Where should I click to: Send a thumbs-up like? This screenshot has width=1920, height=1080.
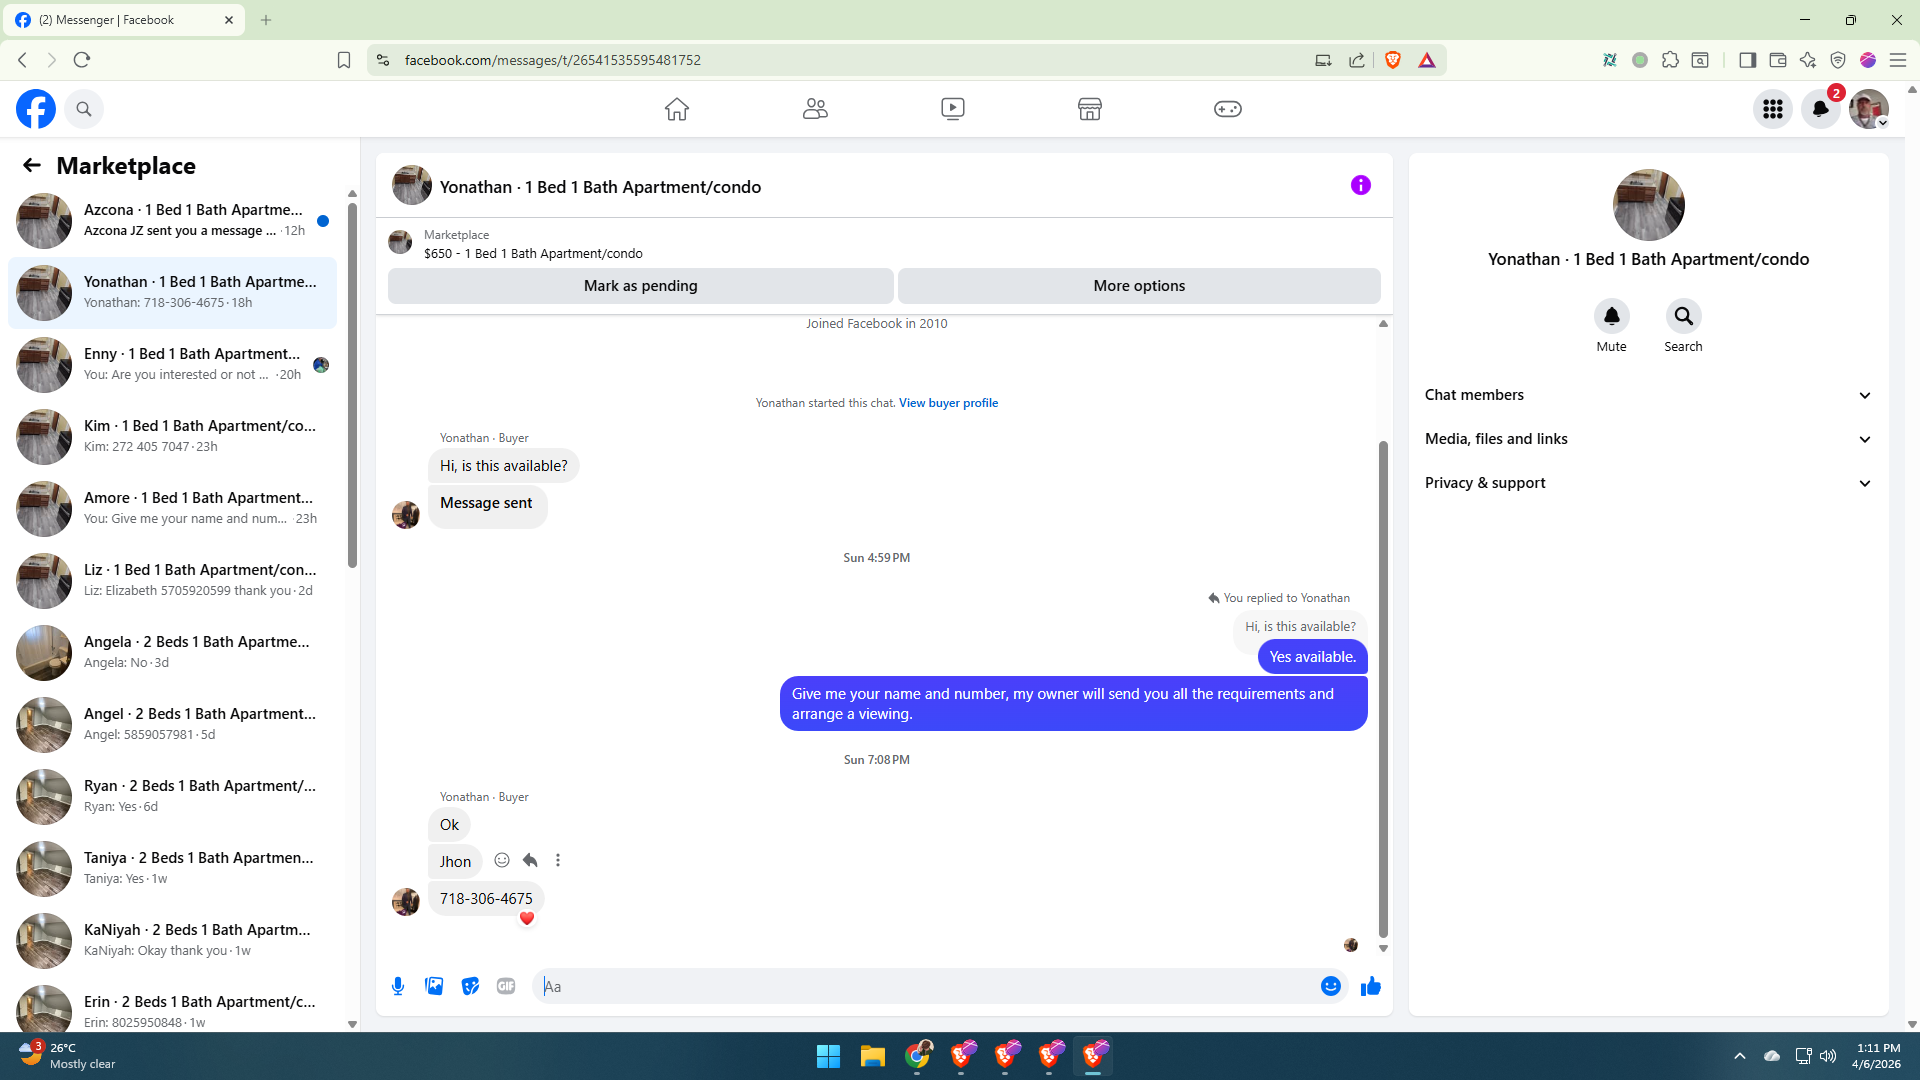(x=1371, y=986)
